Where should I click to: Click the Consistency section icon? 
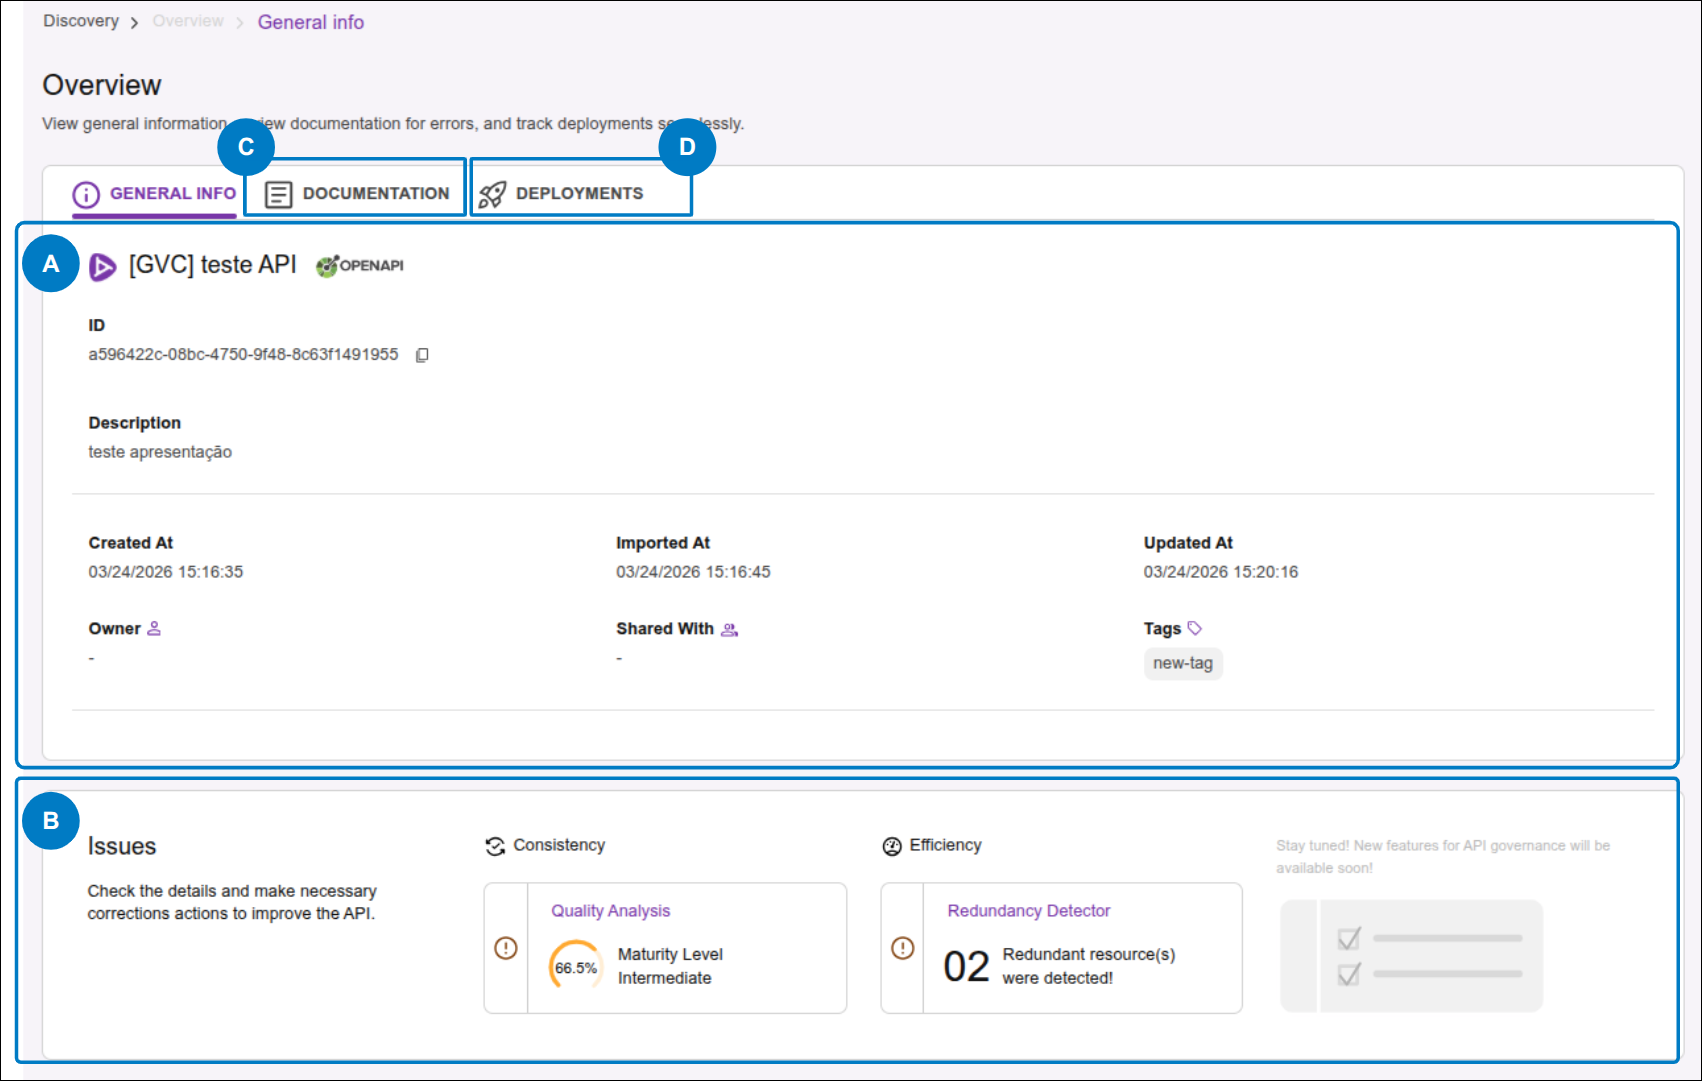tap(495, 847)
